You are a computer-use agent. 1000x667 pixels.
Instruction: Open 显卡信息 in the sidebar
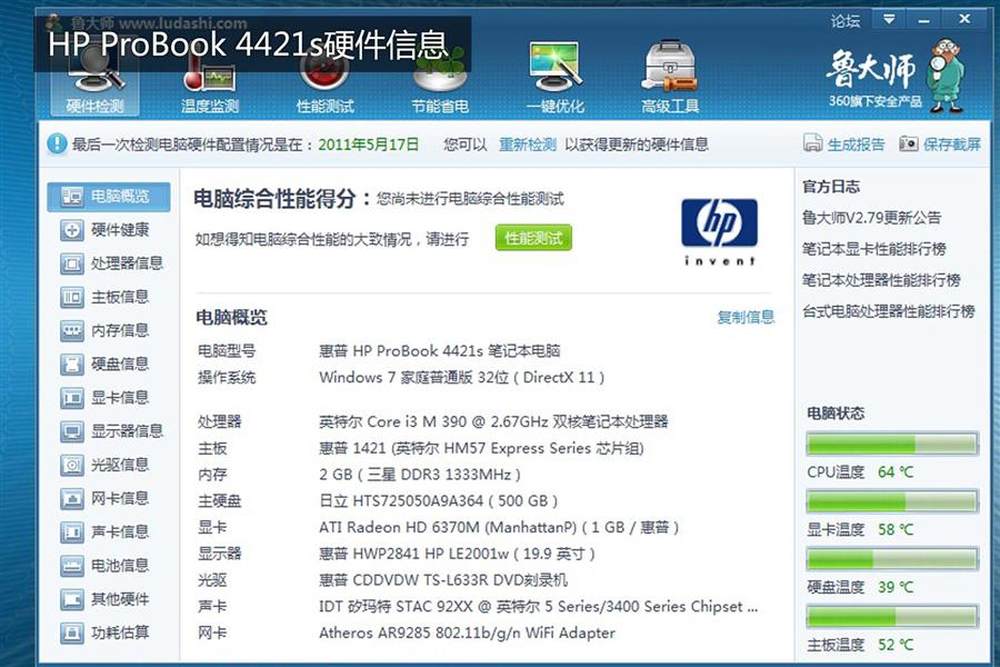point(105,398)
